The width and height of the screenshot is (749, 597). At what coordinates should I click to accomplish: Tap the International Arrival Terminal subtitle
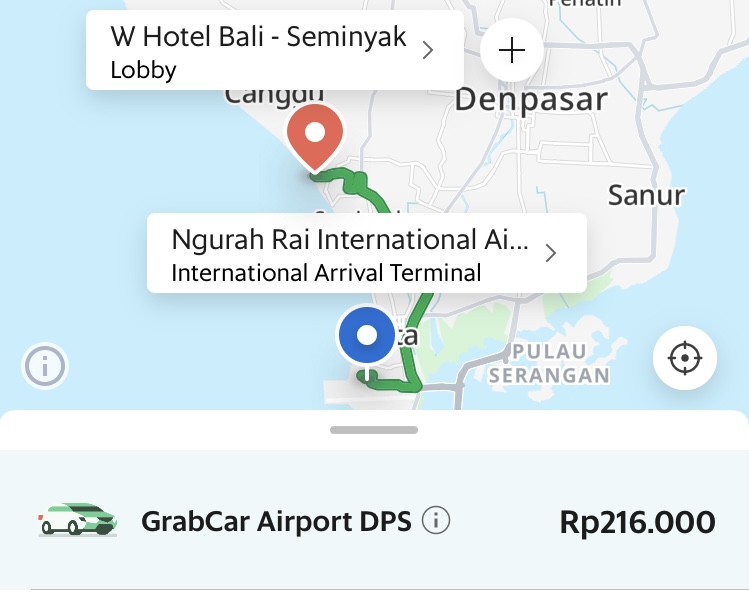point(326,273)
